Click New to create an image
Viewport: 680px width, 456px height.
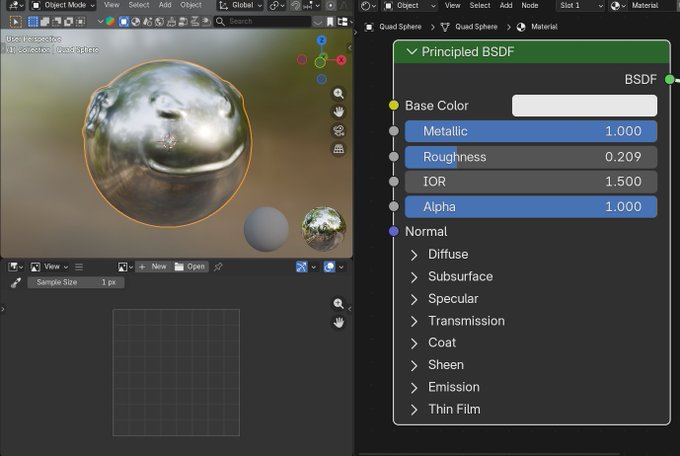coord(153,267)
